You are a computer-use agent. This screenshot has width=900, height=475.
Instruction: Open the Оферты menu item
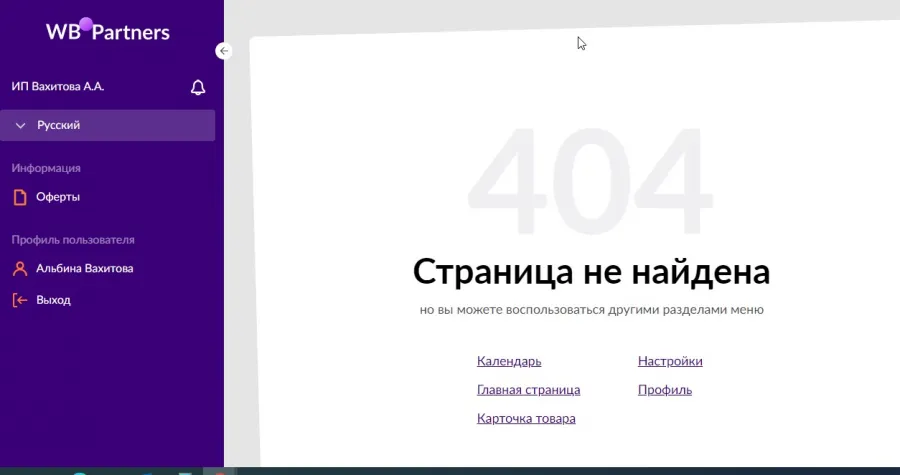(x=58, y=197)
